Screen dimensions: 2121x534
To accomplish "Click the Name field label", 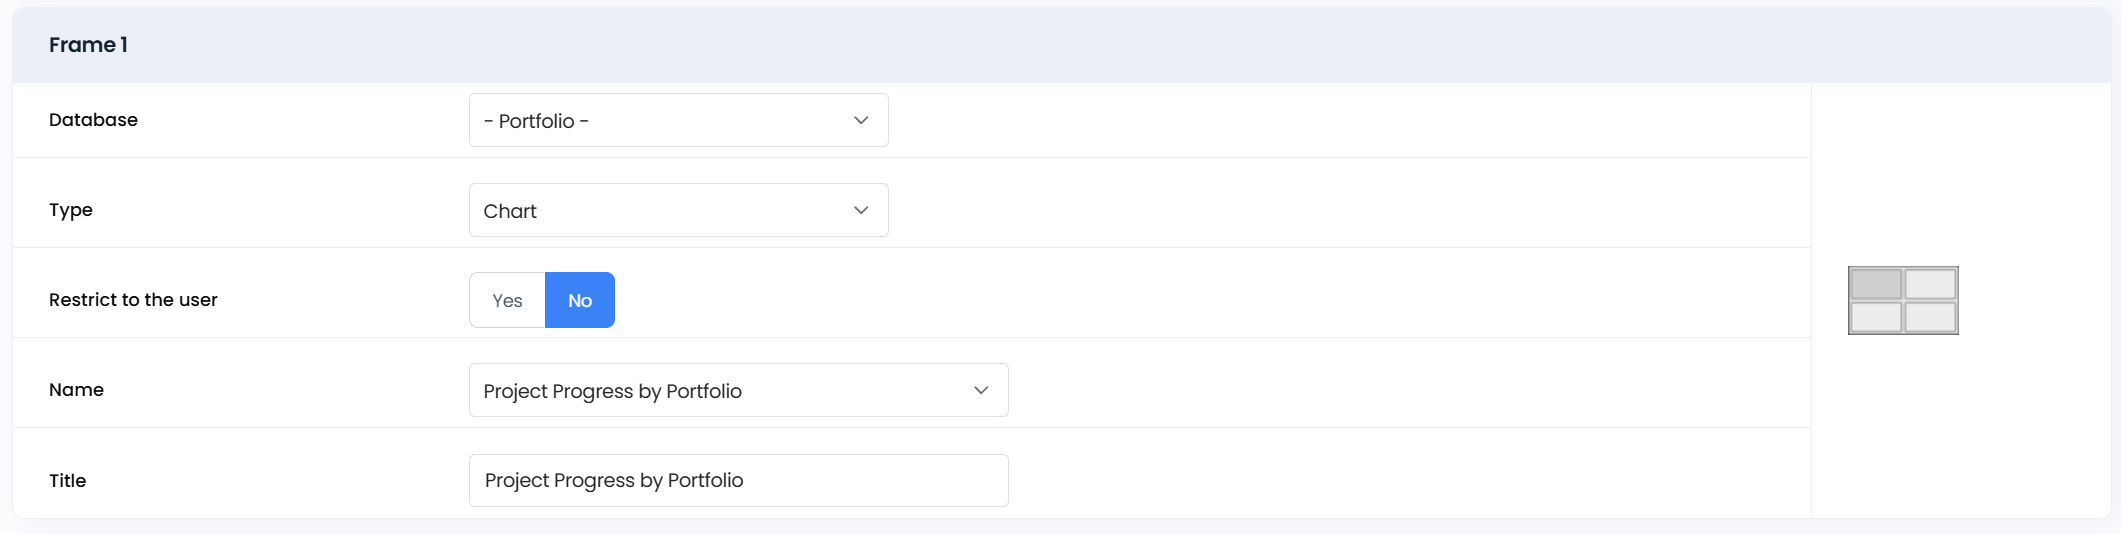I will pyautogui.click(x=76, y=390).
